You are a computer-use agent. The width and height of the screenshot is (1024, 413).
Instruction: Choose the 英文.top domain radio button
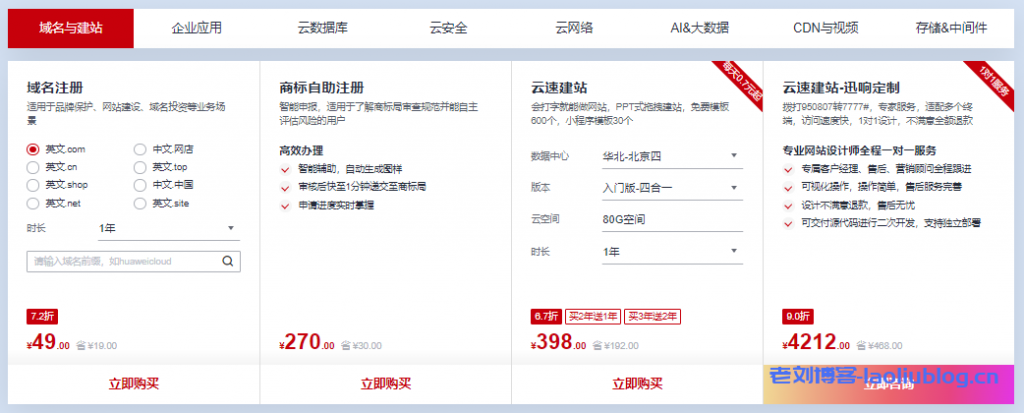point(140,167)
